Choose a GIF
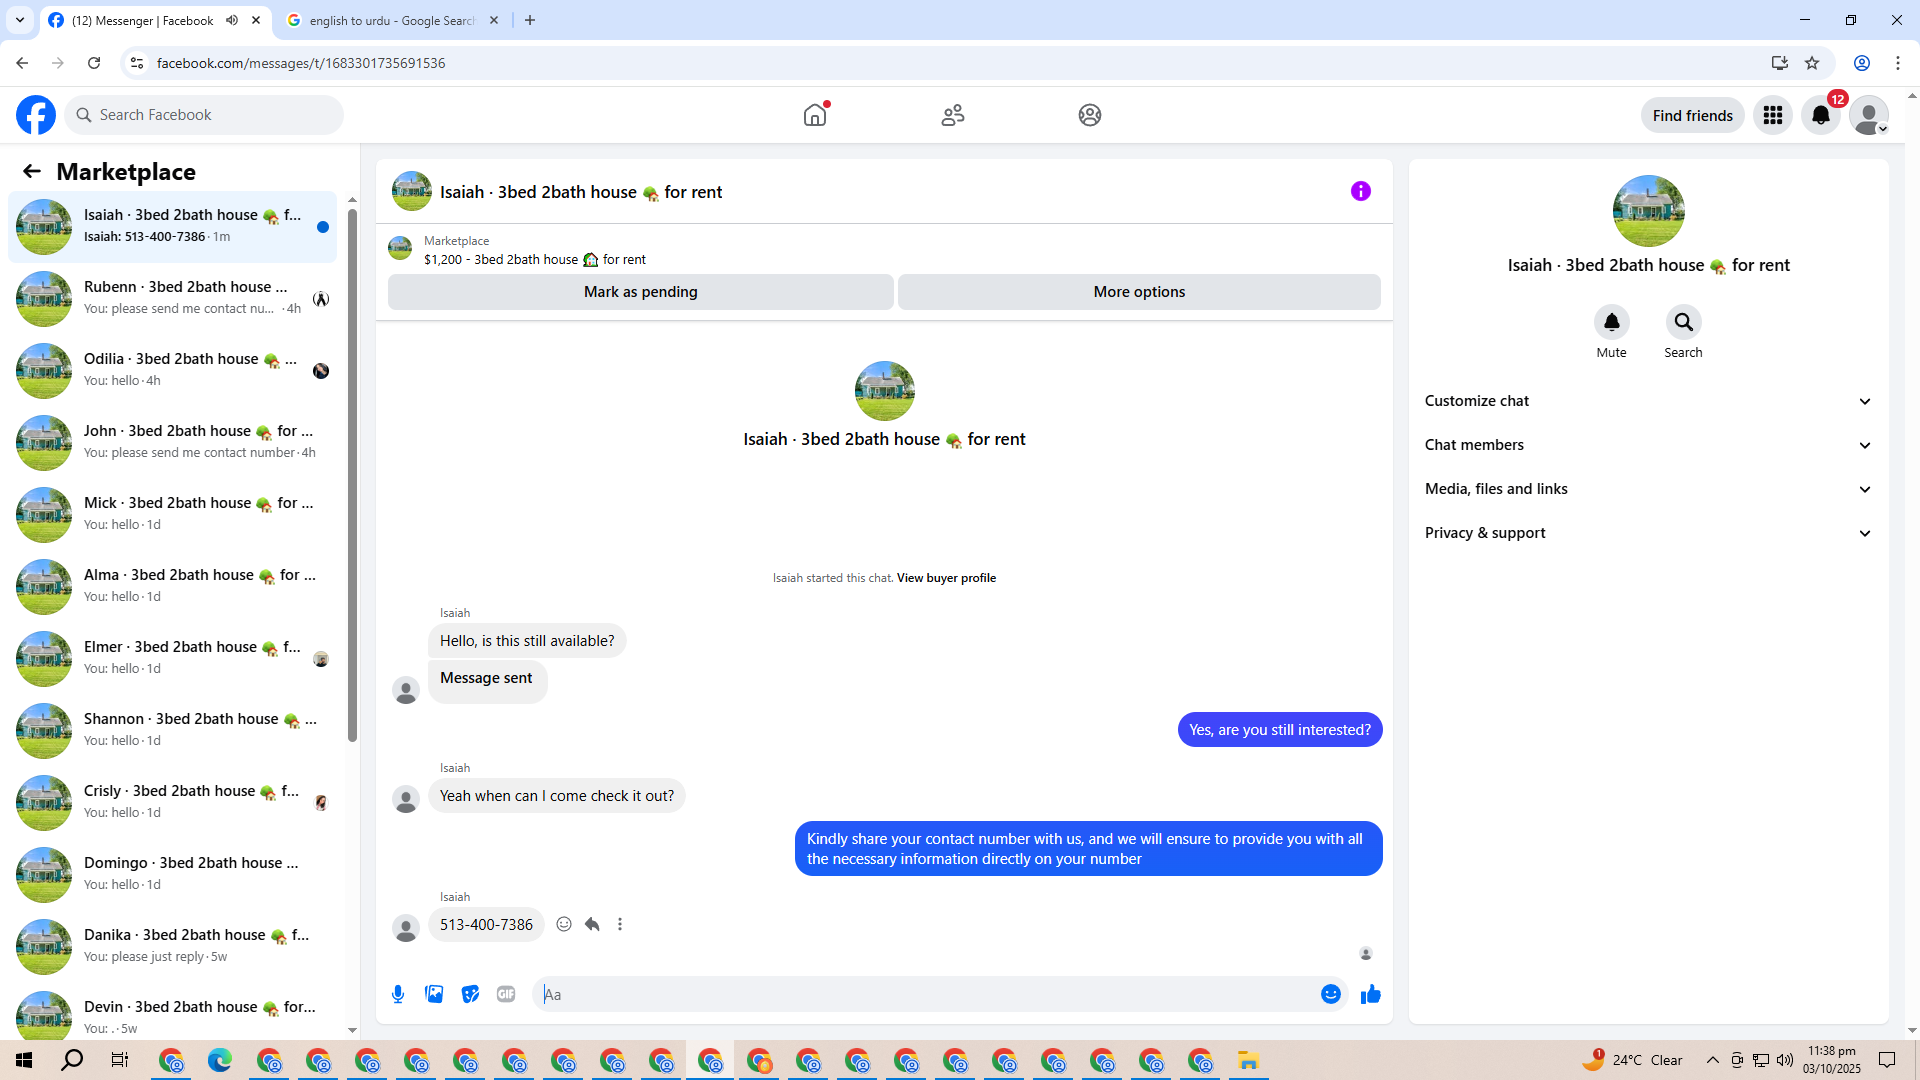 pyautogui.click(x=506, y=994)
